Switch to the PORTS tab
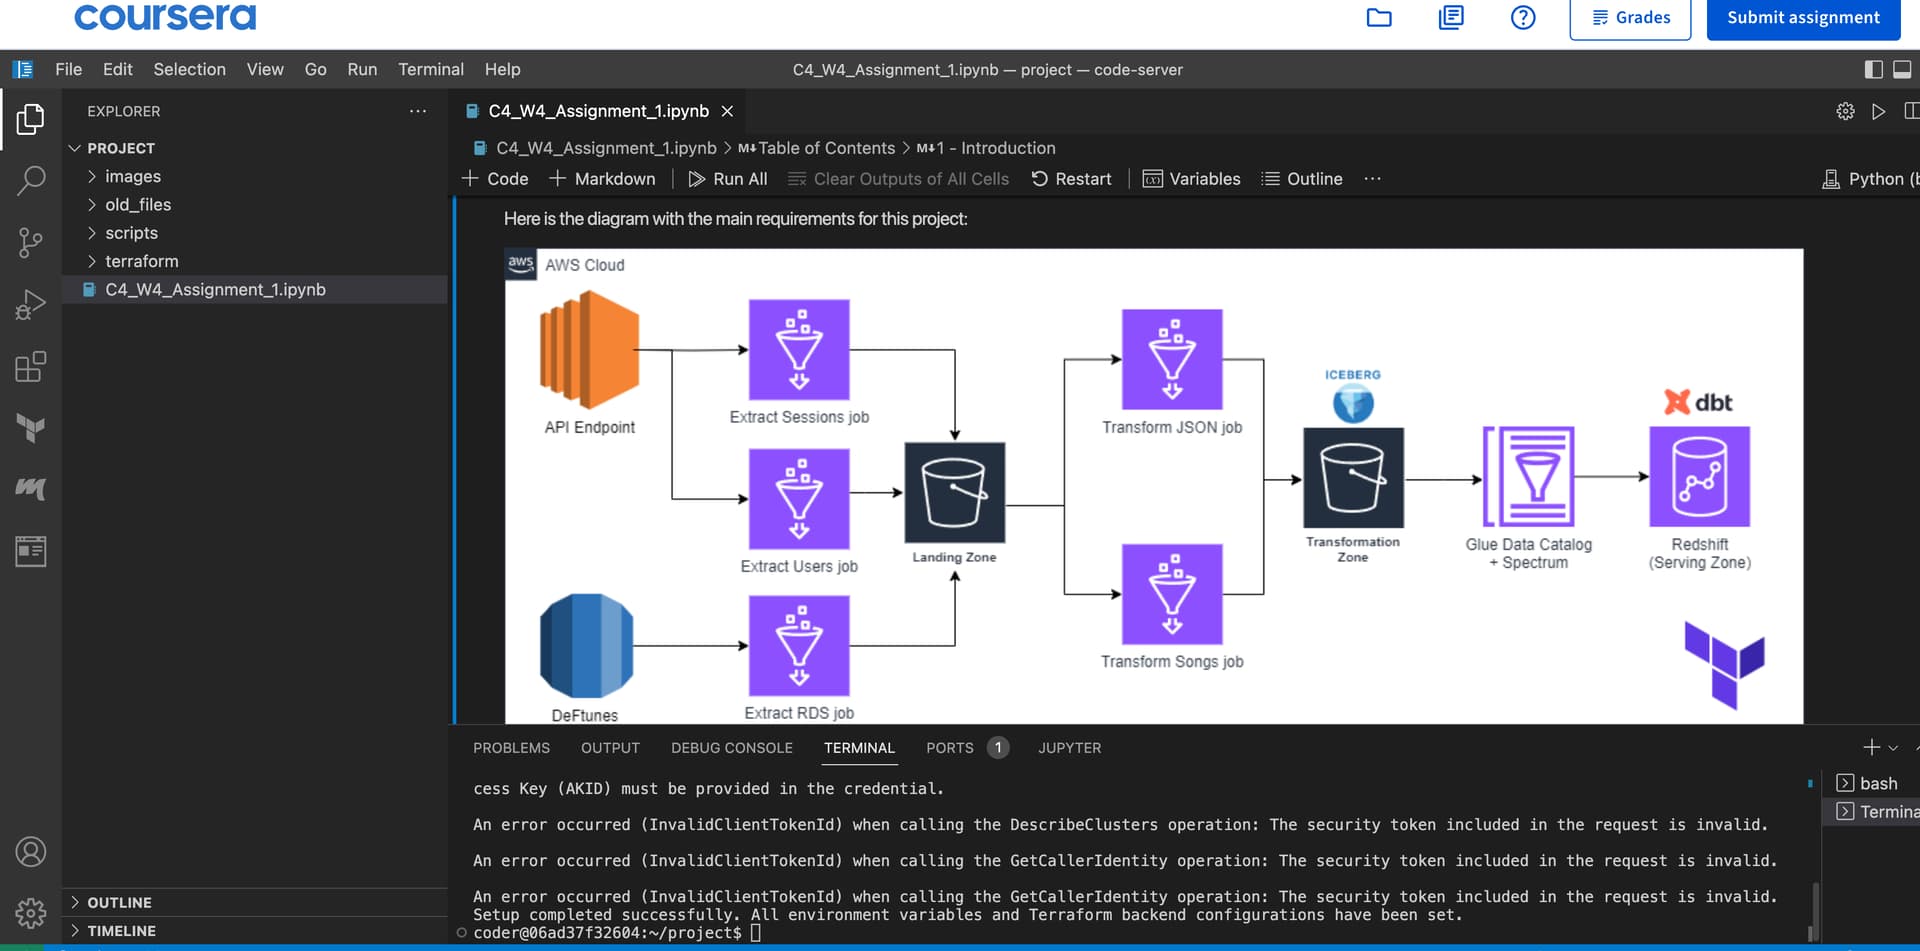The height and width of the screenshot is (951, 1920). click(967, 748)
